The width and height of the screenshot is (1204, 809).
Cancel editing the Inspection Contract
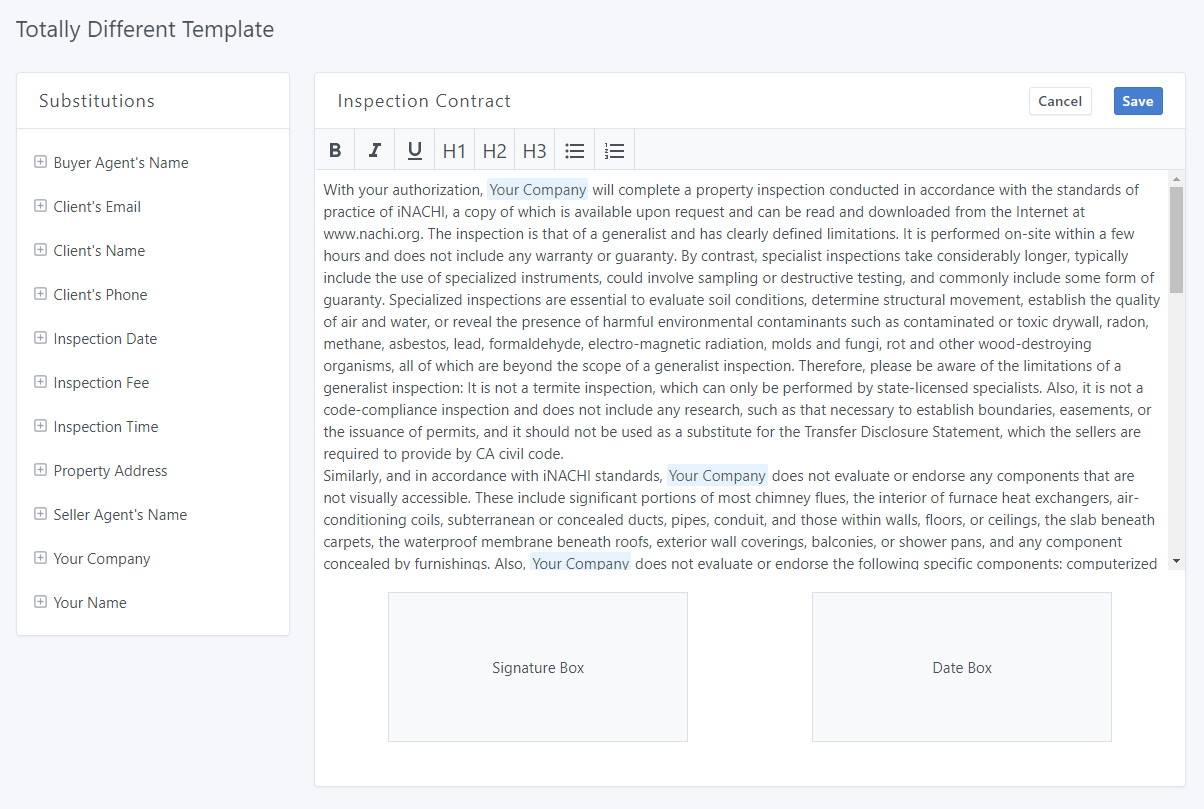coord(1060,101)
